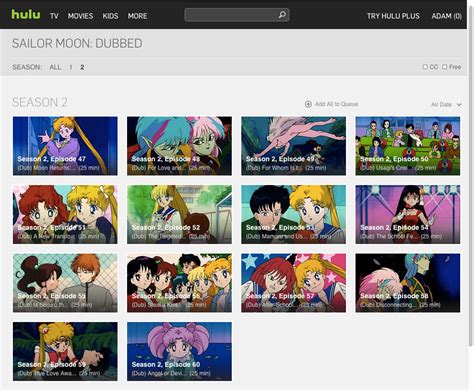Open the Adam (0) account link

(x=447, y=16)
